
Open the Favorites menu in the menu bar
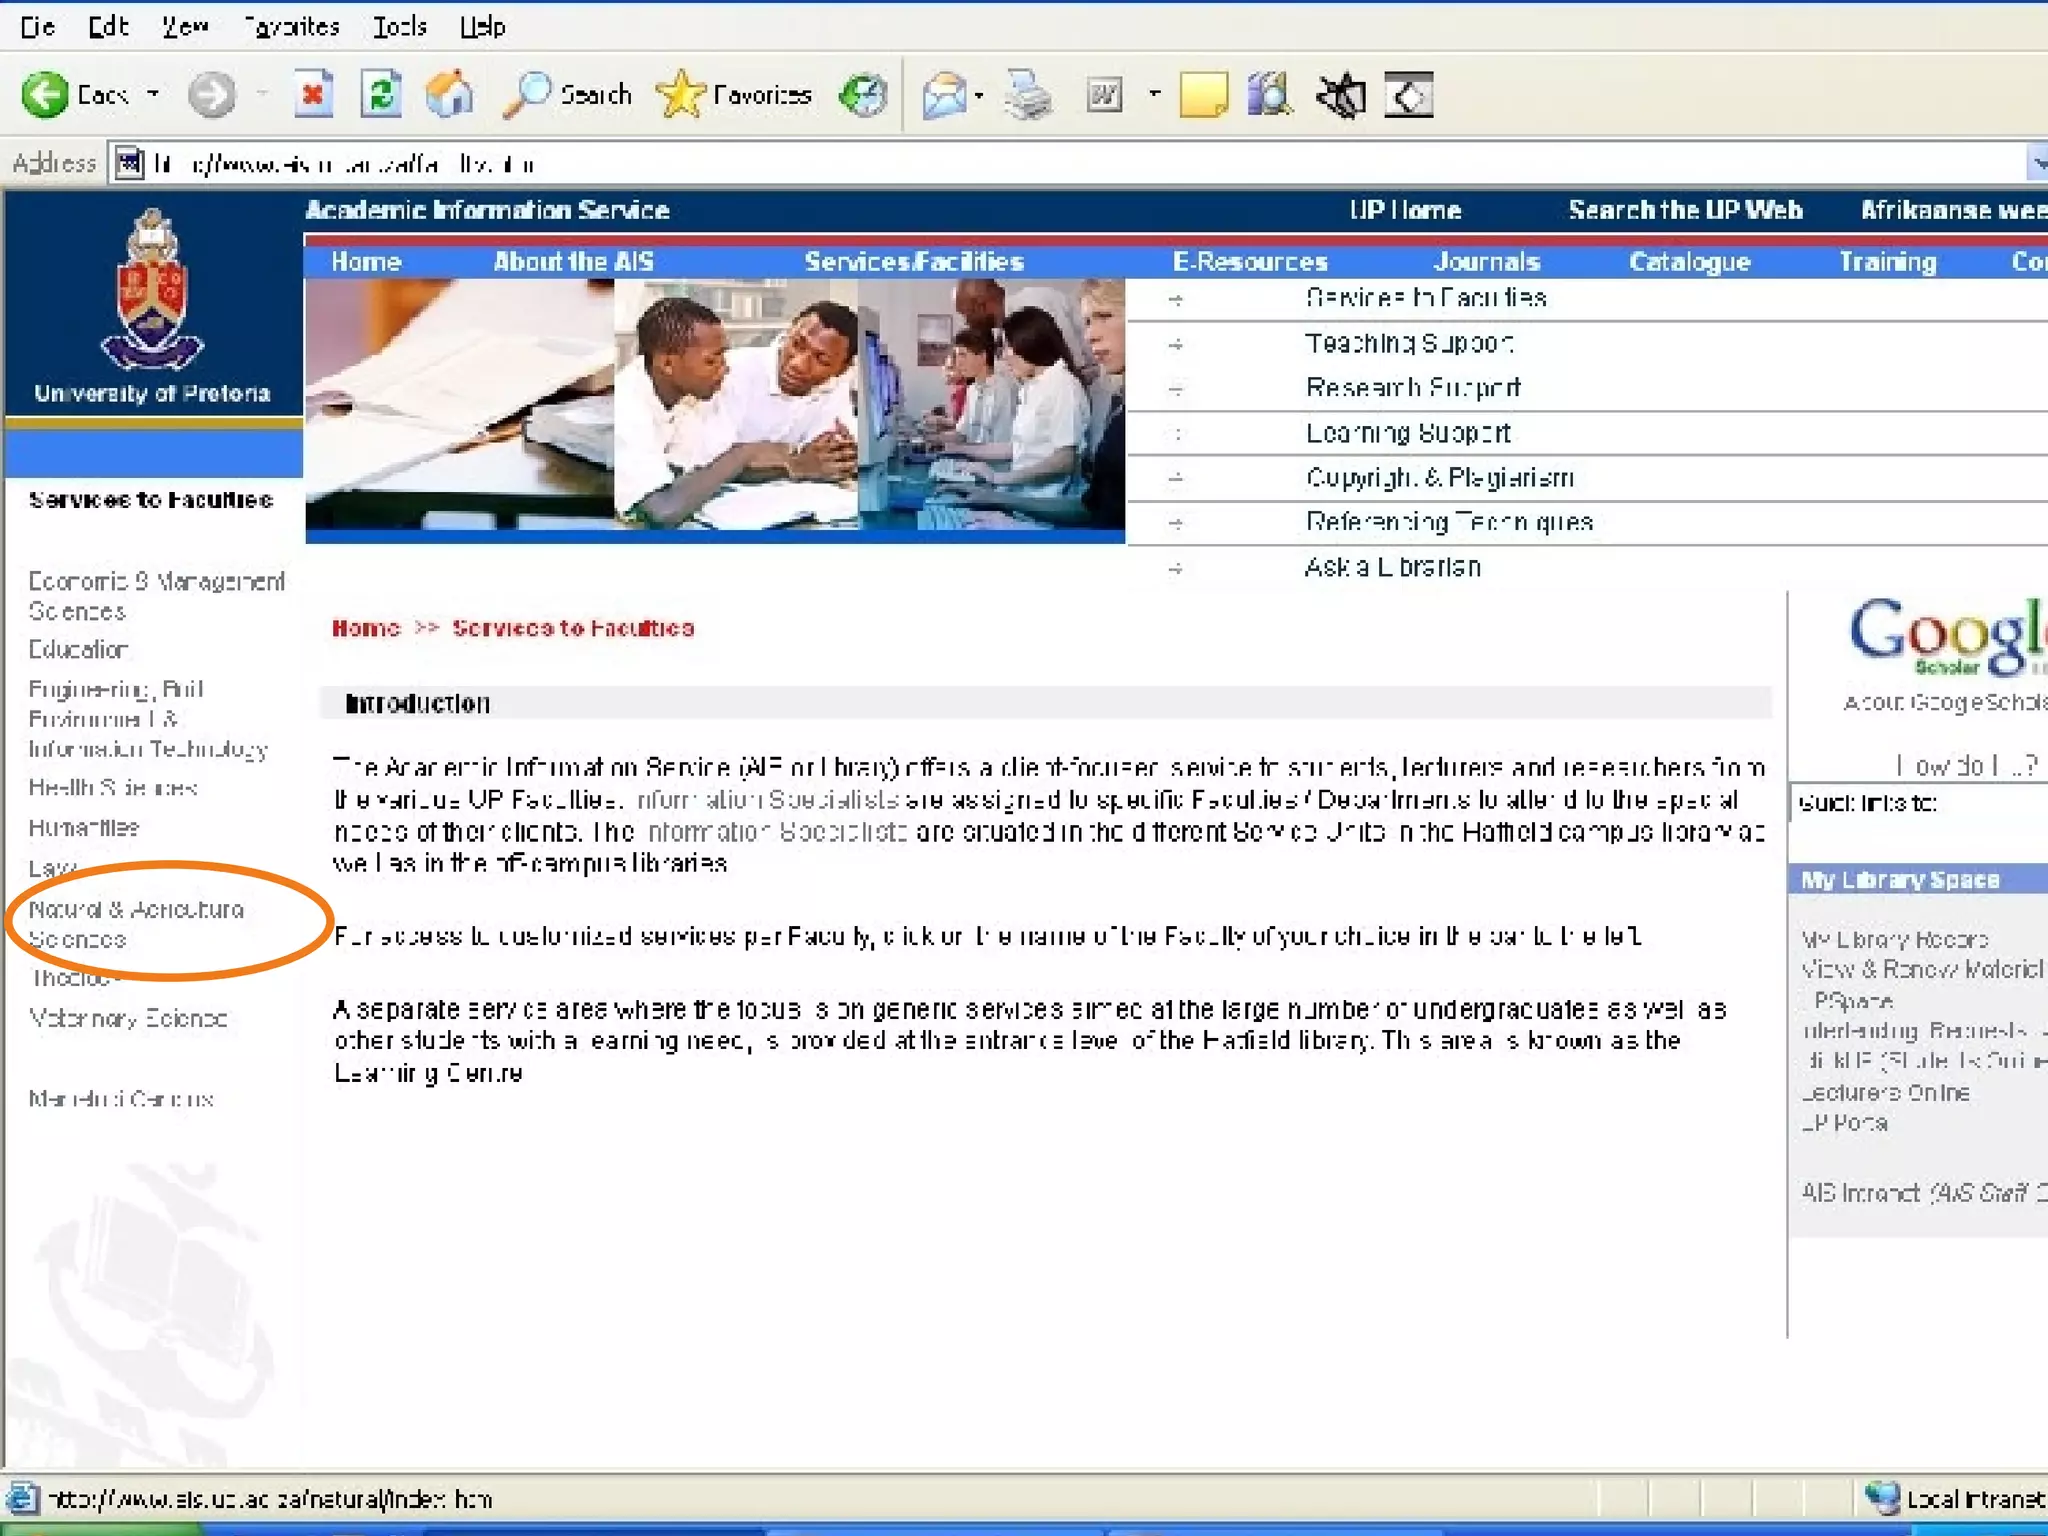tap(292, 27)
